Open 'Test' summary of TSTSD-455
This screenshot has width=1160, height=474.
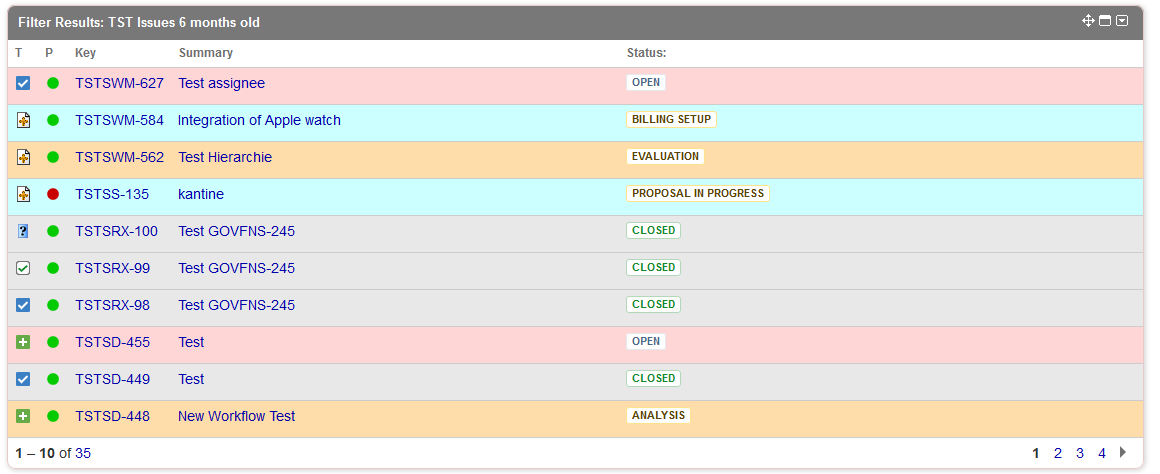(x=191, y=342)
